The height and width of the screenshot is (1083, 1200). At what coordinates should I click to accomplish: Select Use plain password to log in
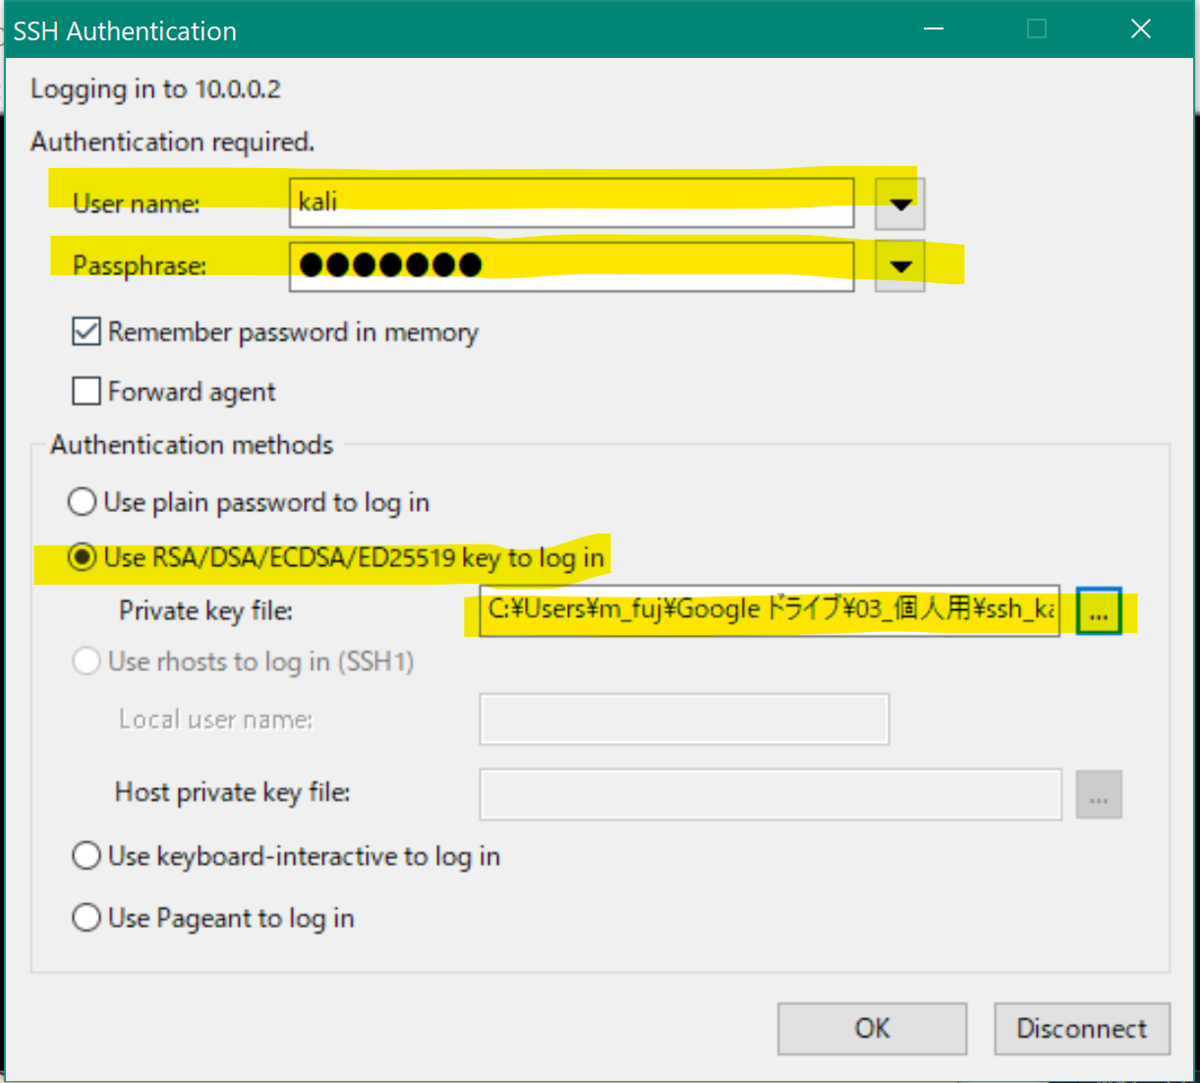tap(82, 501)
